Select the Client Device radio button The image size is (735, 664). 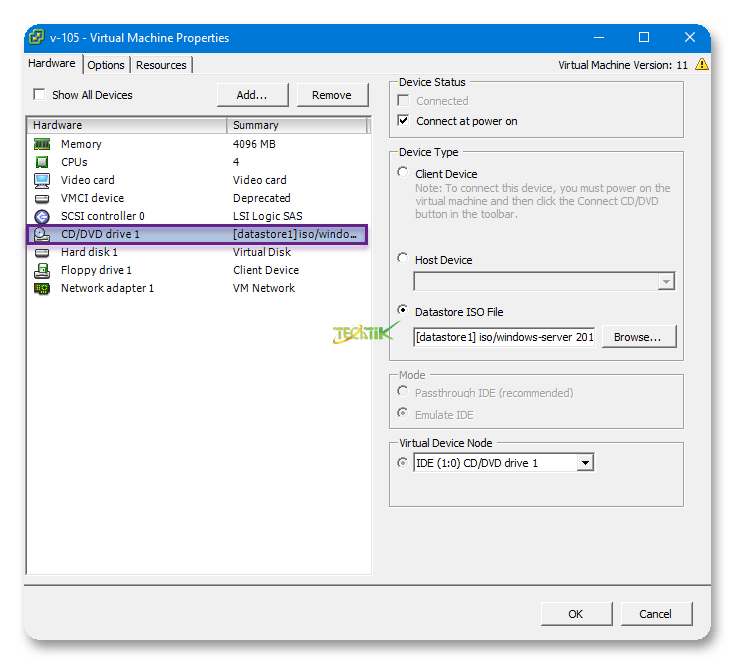(403, 173)
